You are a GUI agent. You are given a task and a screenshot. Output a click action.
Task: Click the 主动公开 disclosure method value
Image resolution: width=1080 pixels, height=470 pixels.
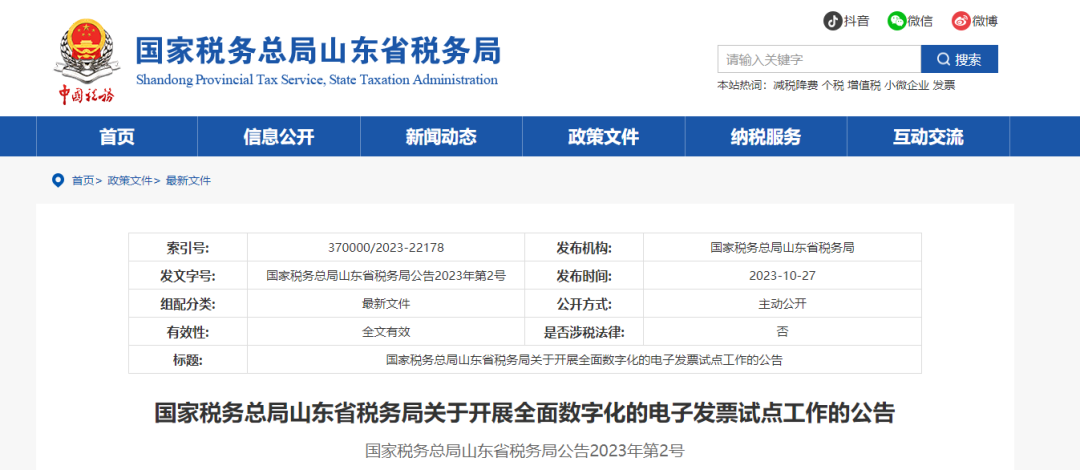[782, 304]
